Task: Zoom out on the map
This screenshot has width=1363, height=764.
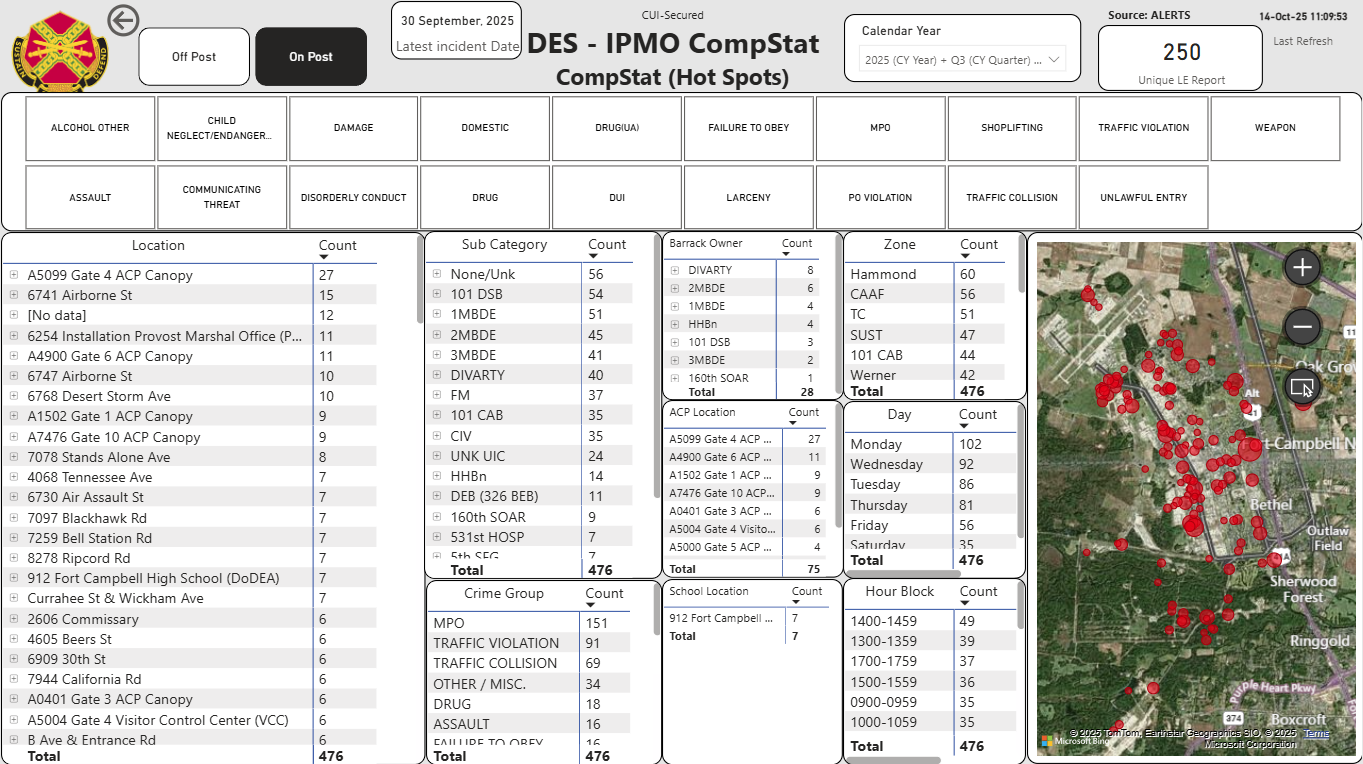Action: click(1302, 327)
